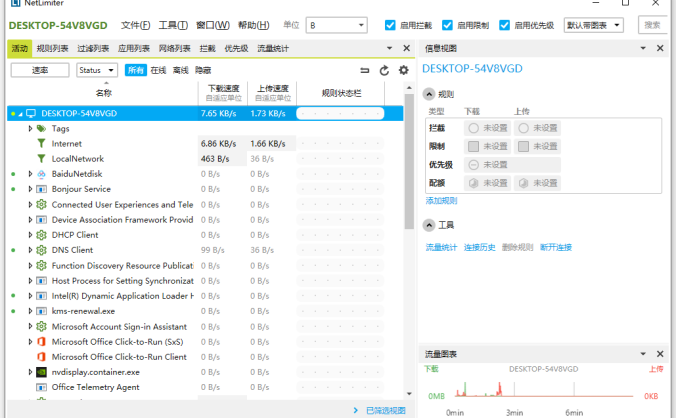Open the Status dropdown filter

97,70
